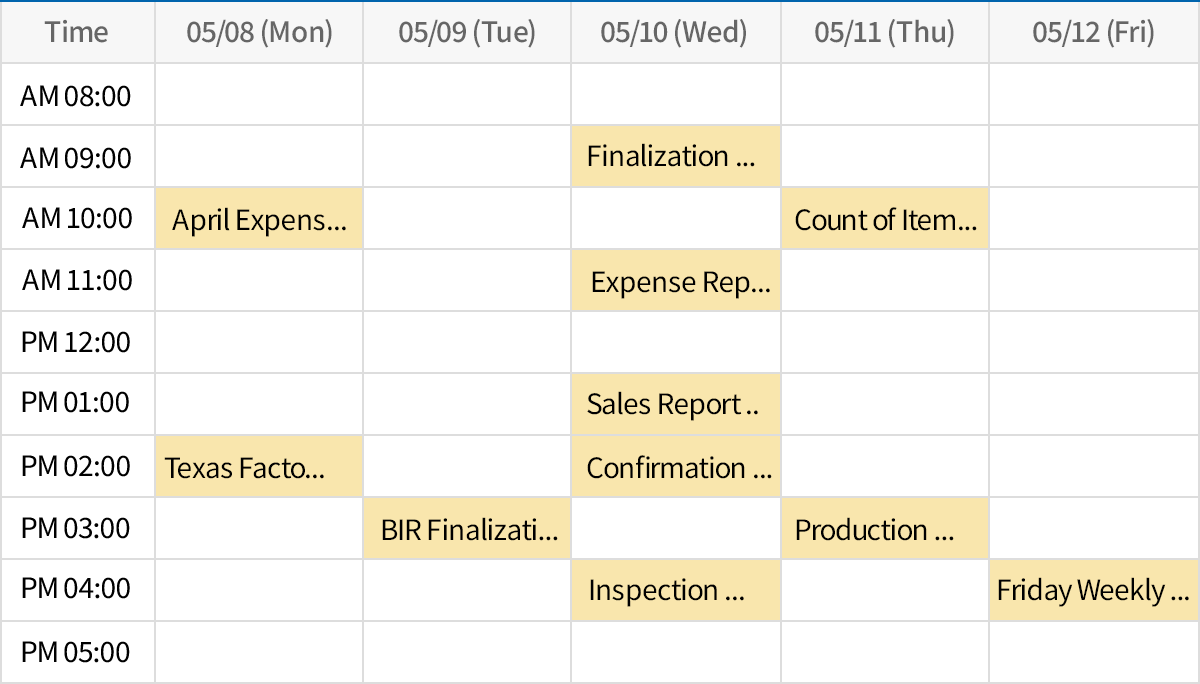Select the Sales Report event on Wednesday
Screen dimensions: 1200x684
pos(675,405)
